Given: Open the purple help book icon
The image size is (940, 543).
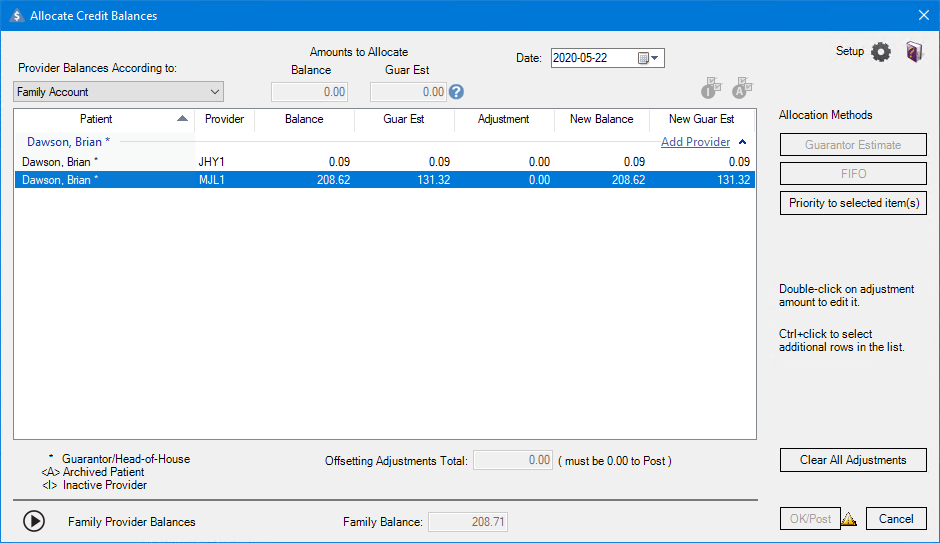Looking at the screenshot, I should tap(914, 52).
